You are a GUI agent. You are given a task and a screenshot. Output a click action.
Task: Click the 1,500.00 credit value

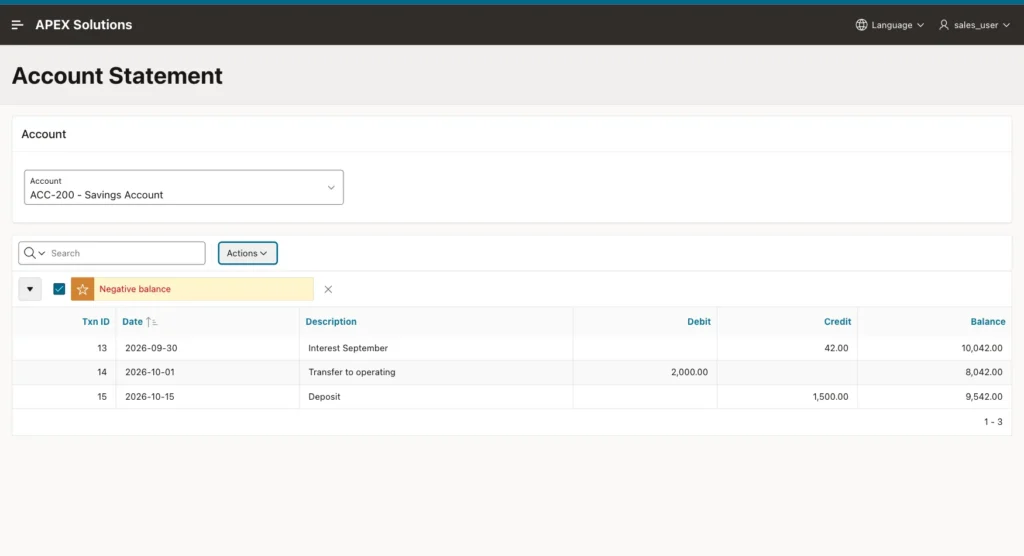click(830, 397)
